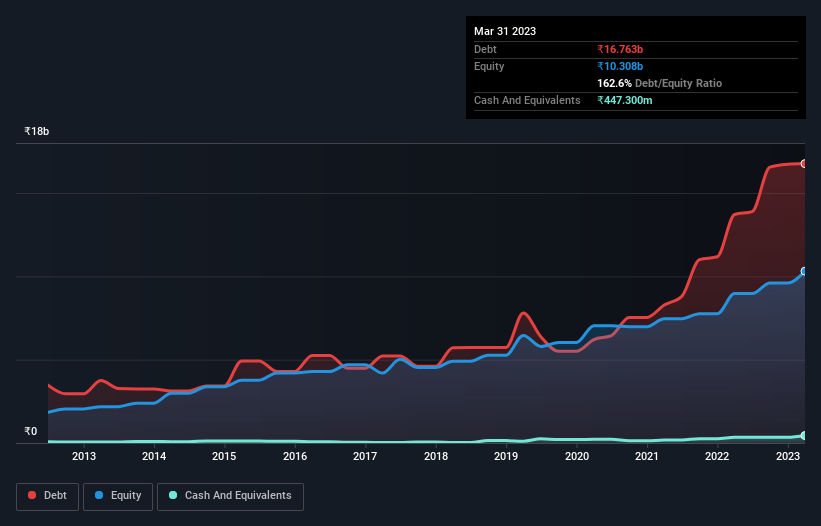Select the 2017 x-axis year label
Screen dimensions: 821x526
[365, 457]
